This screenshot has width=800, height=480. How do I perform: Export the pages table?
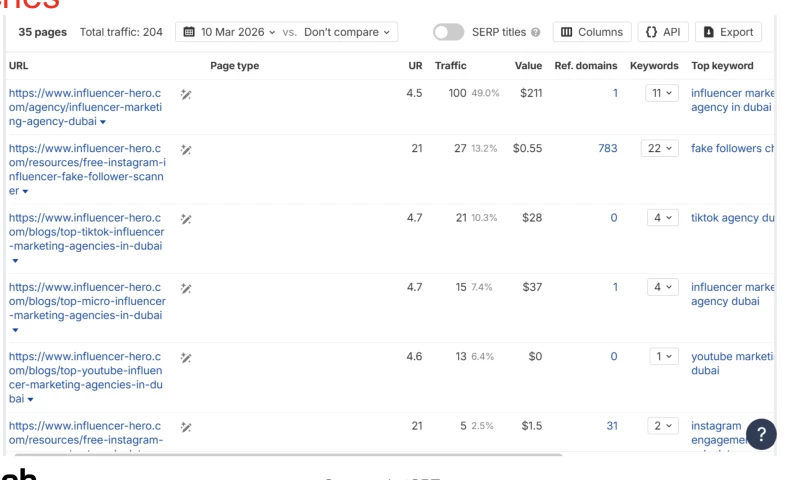728,32
